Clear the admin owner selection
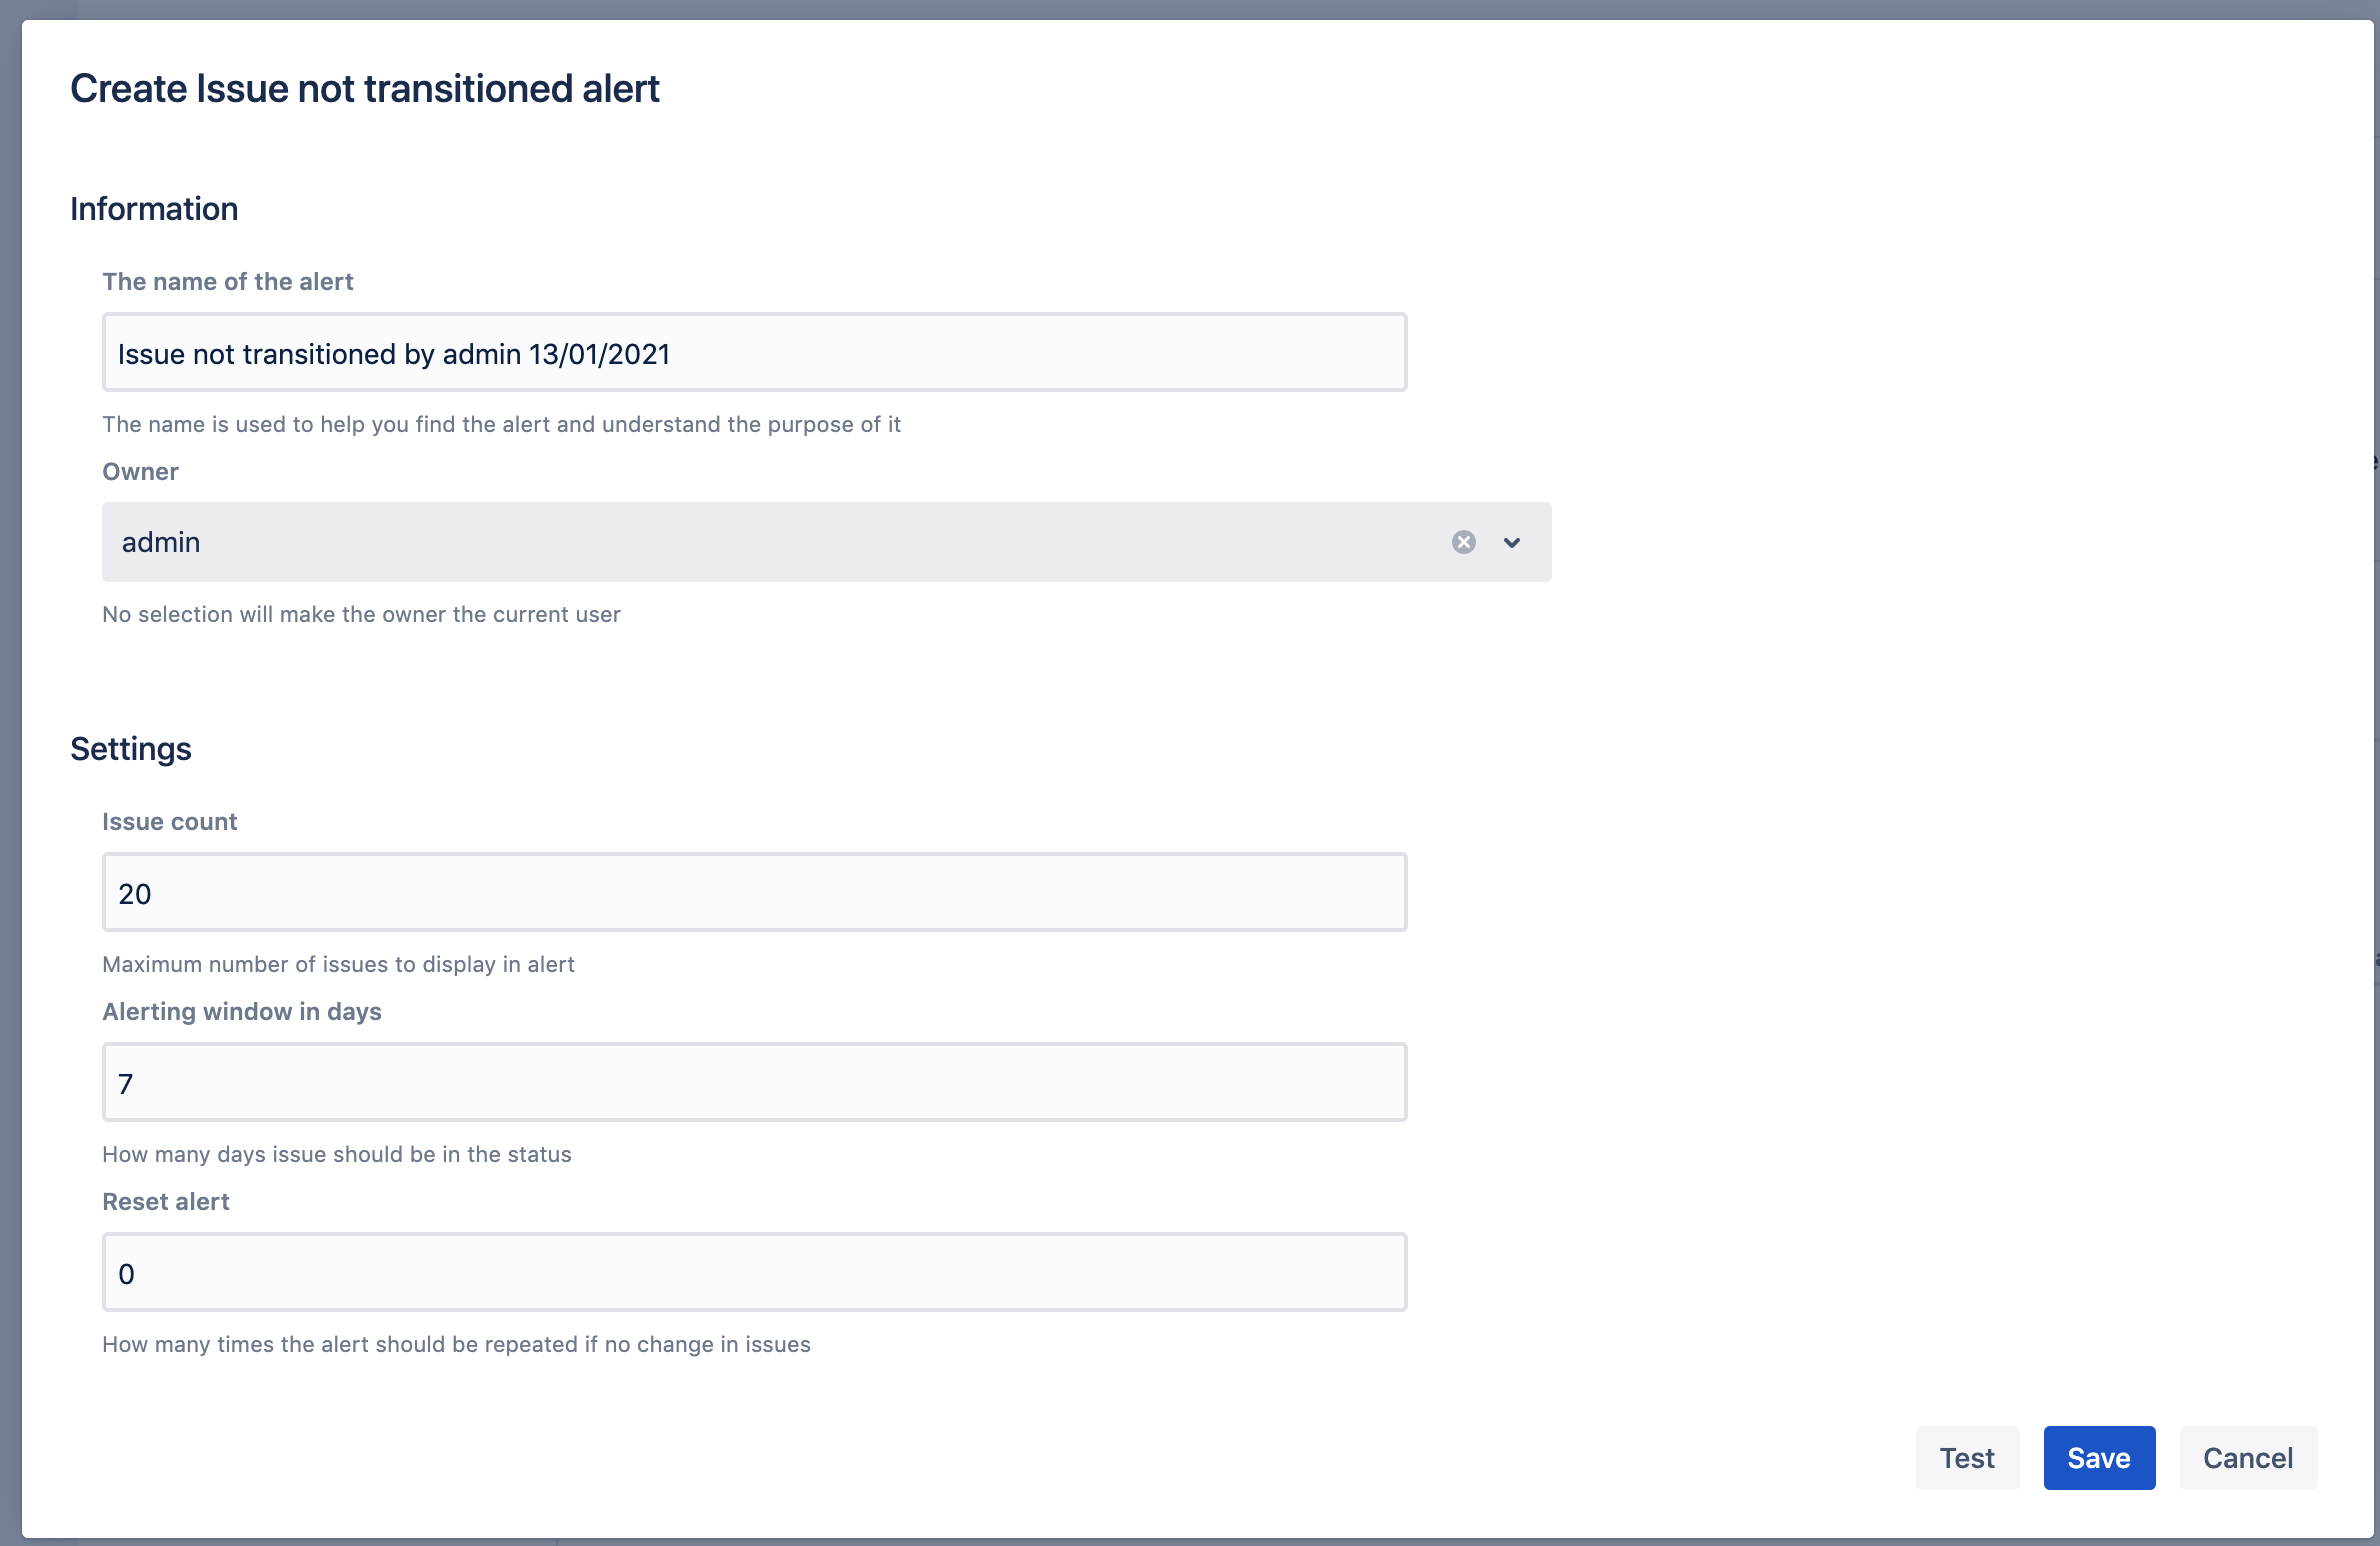 (x=1463, y=542)
